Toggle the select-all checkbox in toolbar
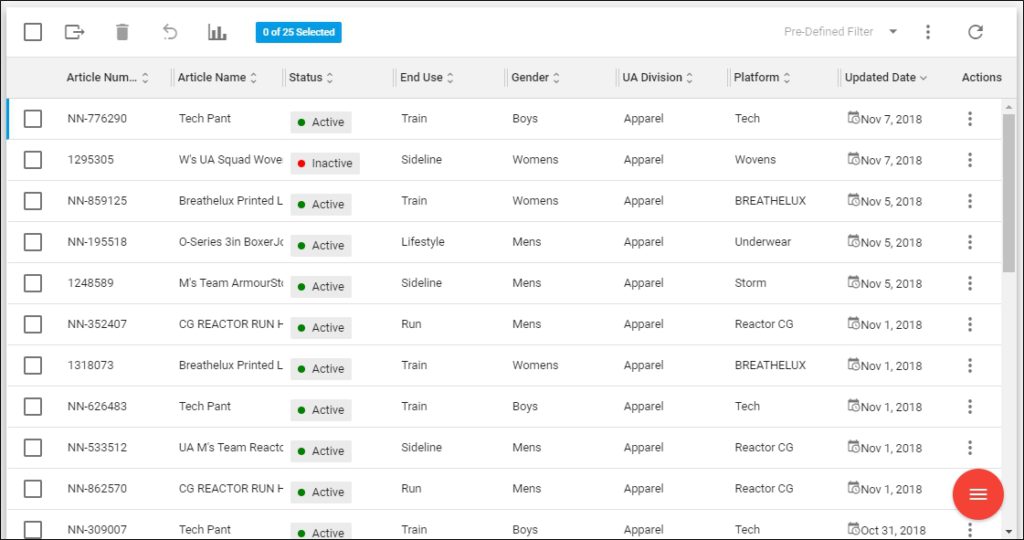Screen dimensions: 1024x540 tap(33, 32)
